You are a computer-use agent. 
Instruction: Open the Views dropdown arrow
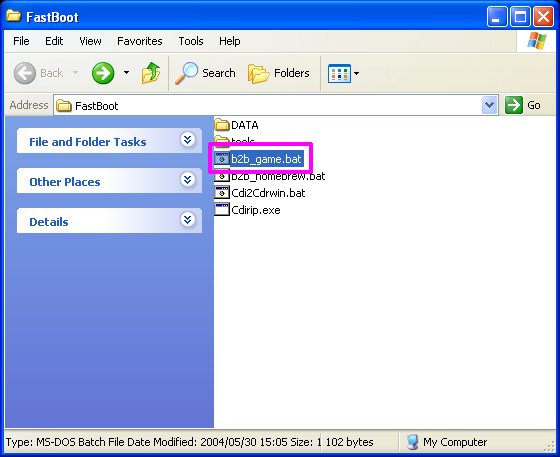(x=356, y=74)
